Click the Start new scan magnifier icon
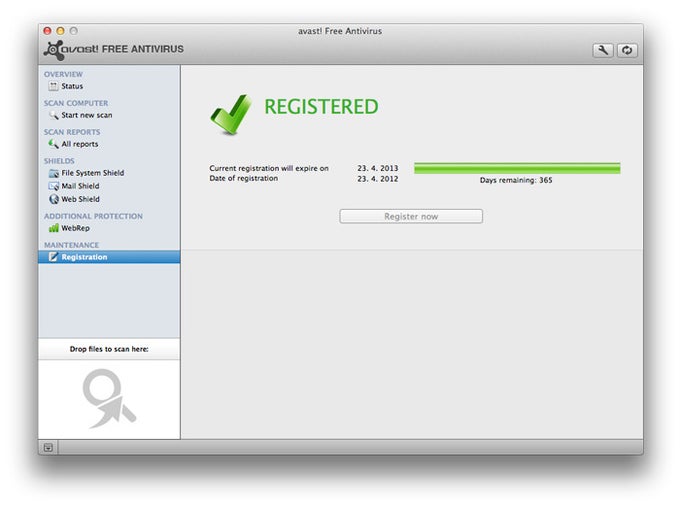 (53, 115)
